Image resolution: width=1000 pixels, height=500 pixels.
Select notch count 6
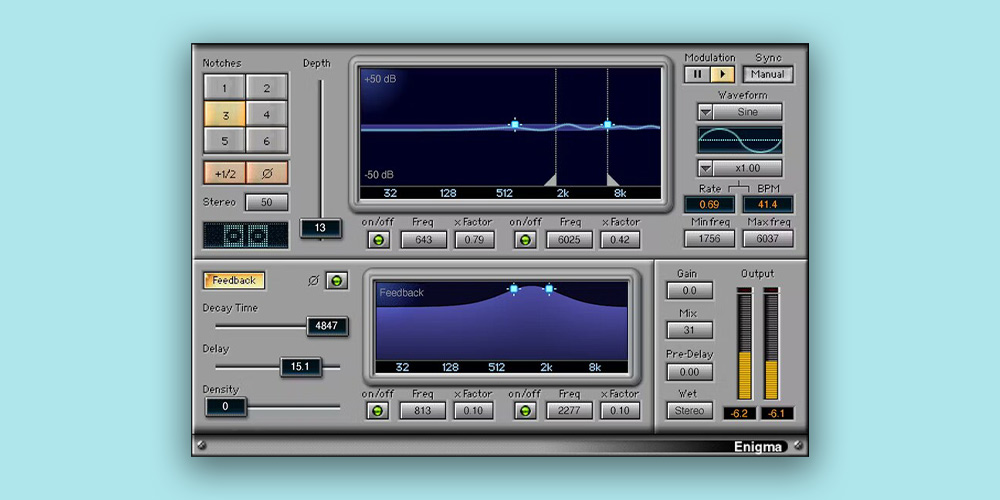coord(267,141)
